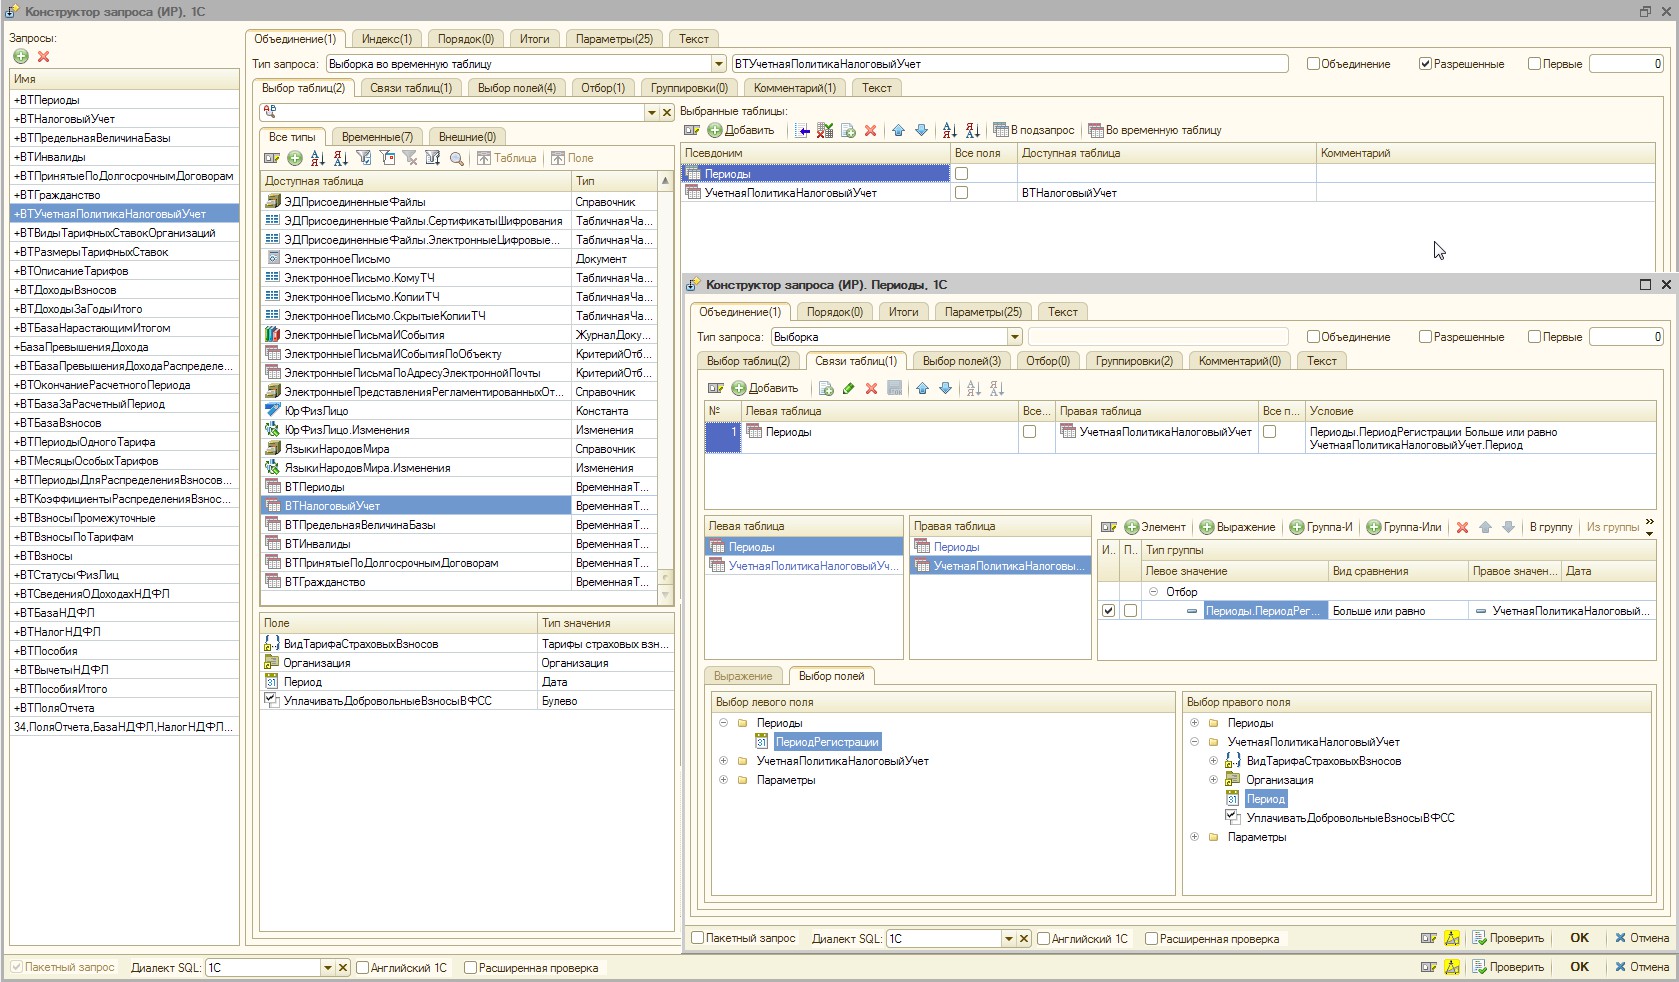Collapse Периоды node in left field tree
Screen dimensions: 1679x982
tap(723, 723)
